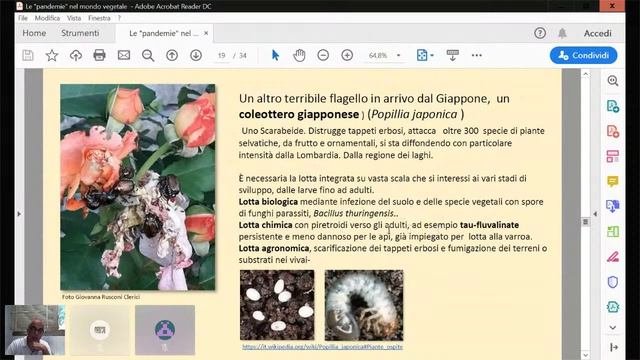This screenshot has width=640, height=360.
Task: Select the middle participant video tile
Action: [100, 330]
